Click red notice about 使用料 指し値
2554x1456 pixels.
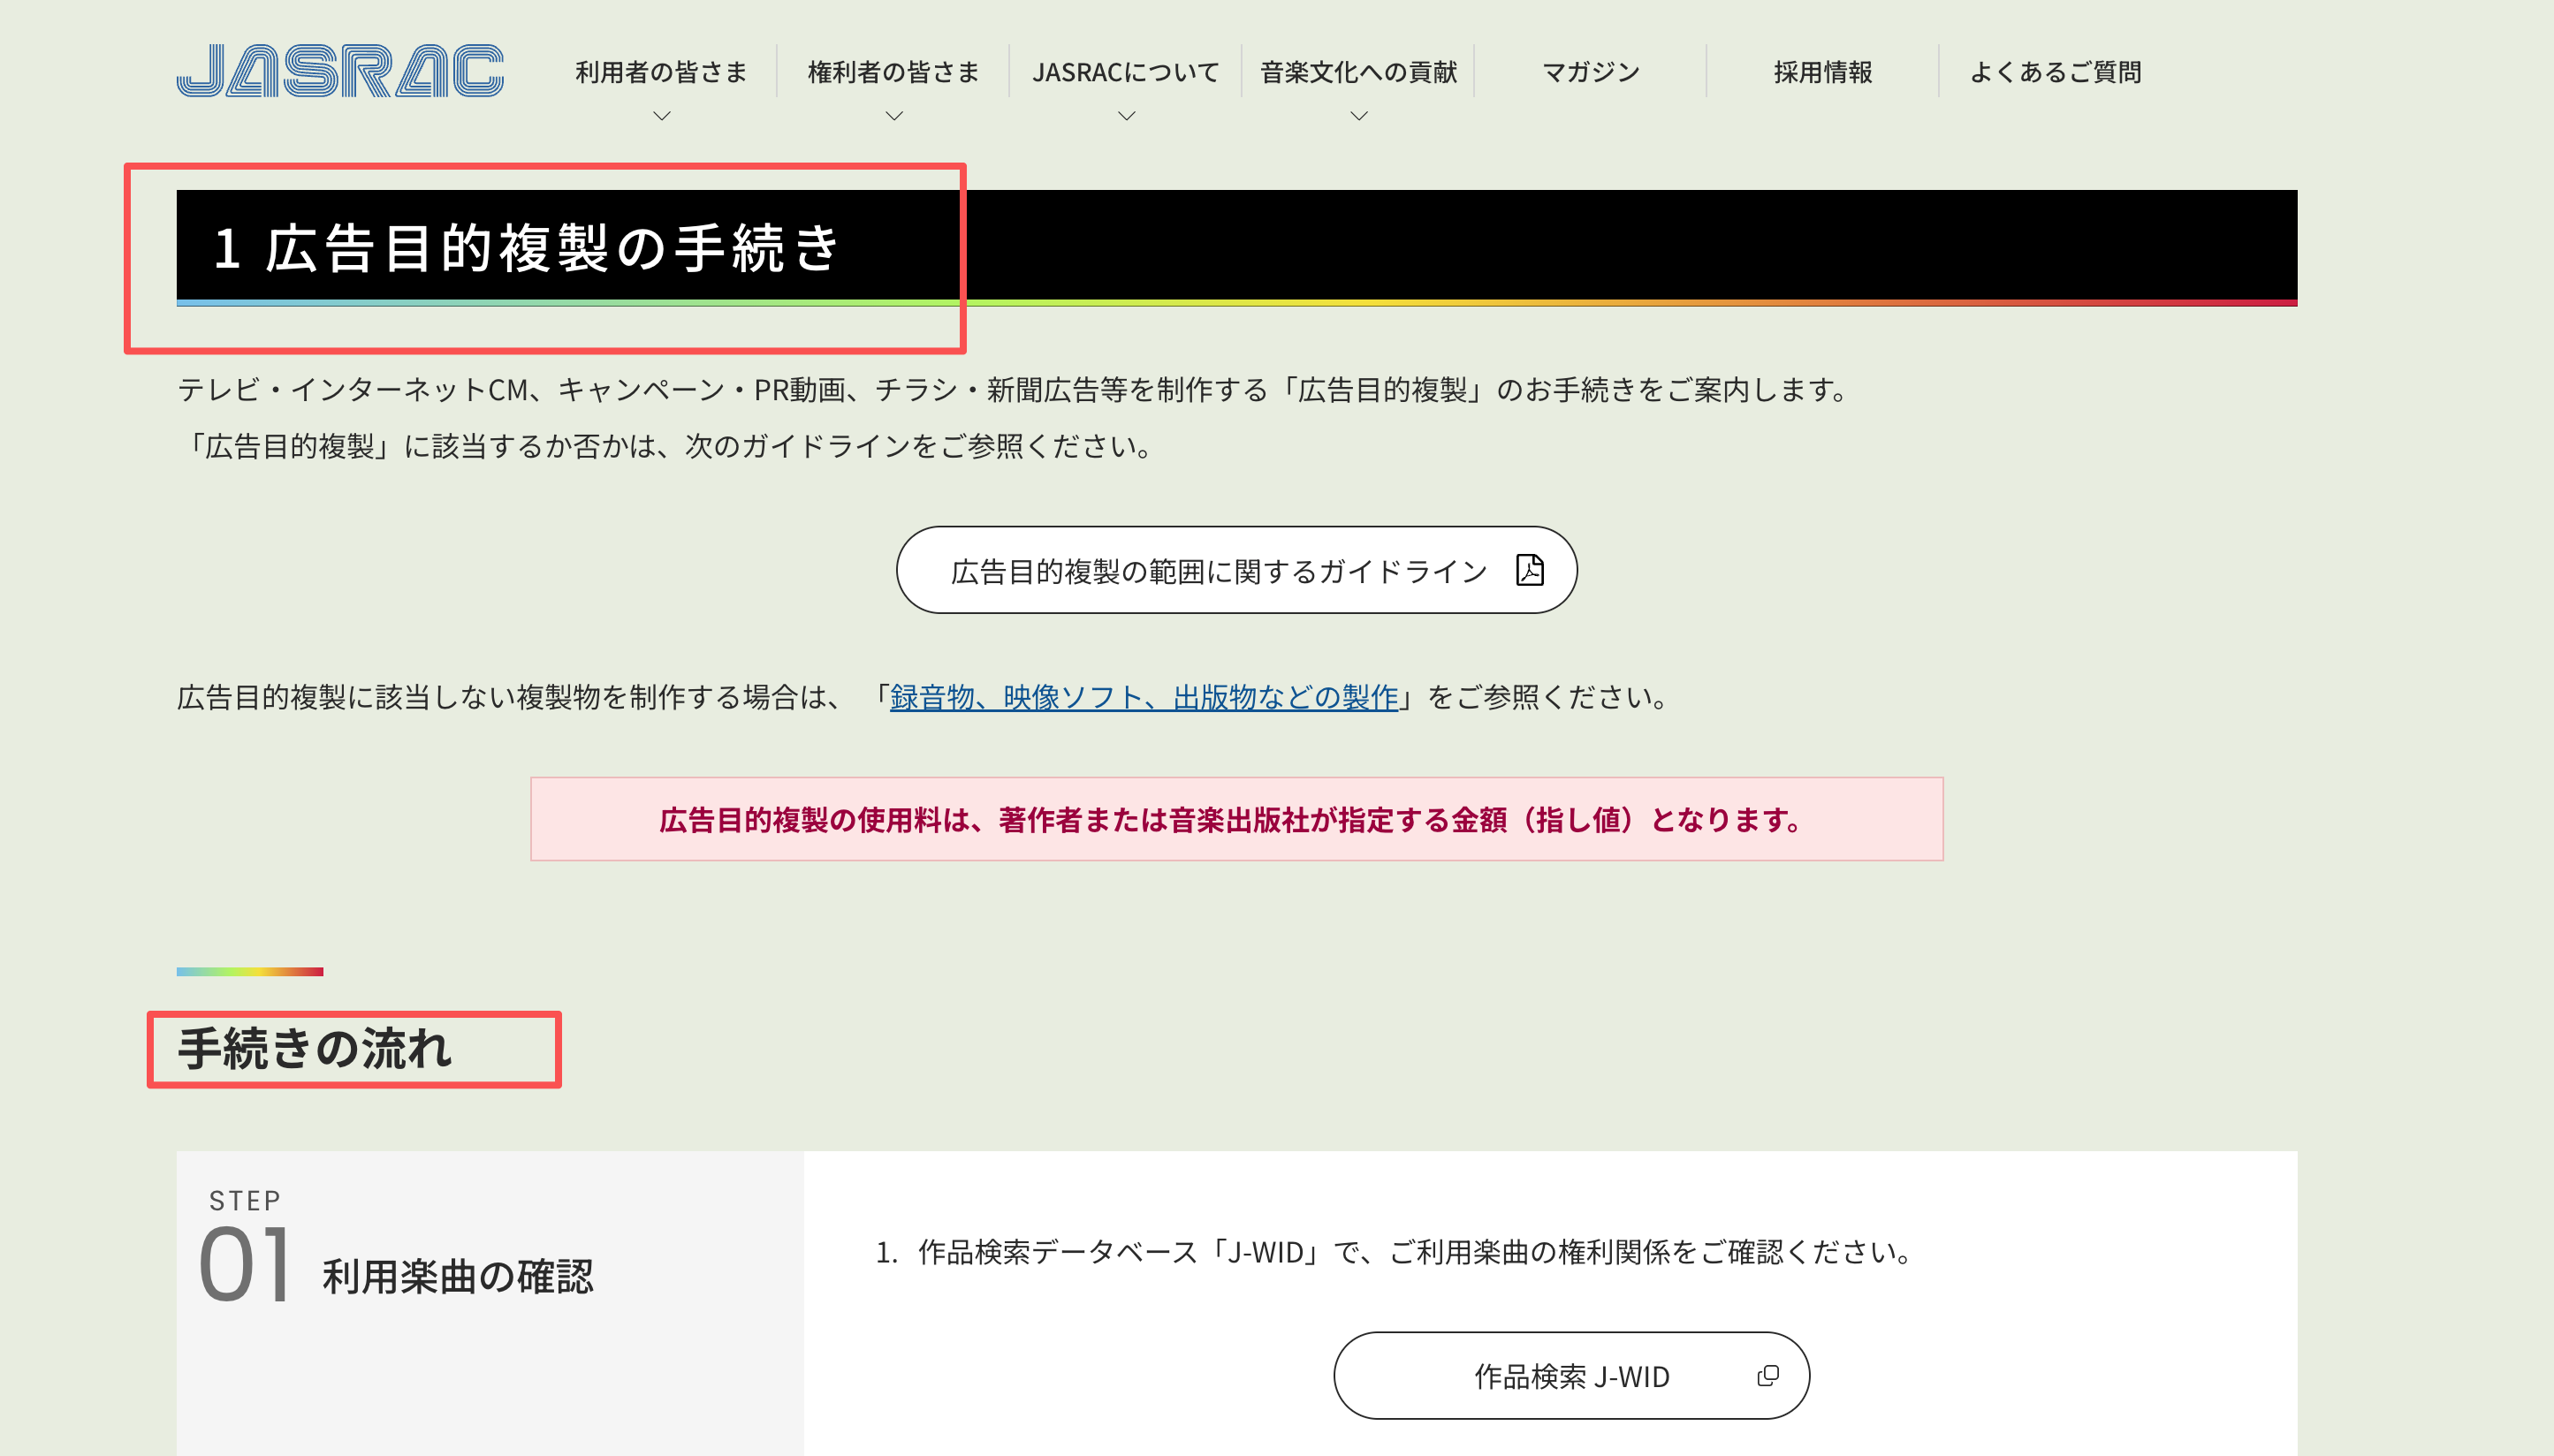pos(1236,819)
